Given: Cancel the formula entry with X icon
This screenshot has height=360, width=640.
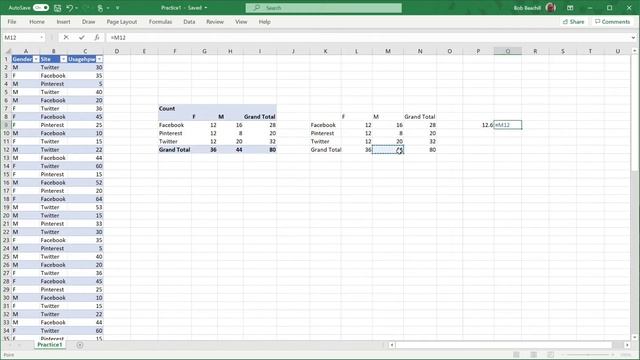Looking at the screenshot, I should tap(66, 38).
